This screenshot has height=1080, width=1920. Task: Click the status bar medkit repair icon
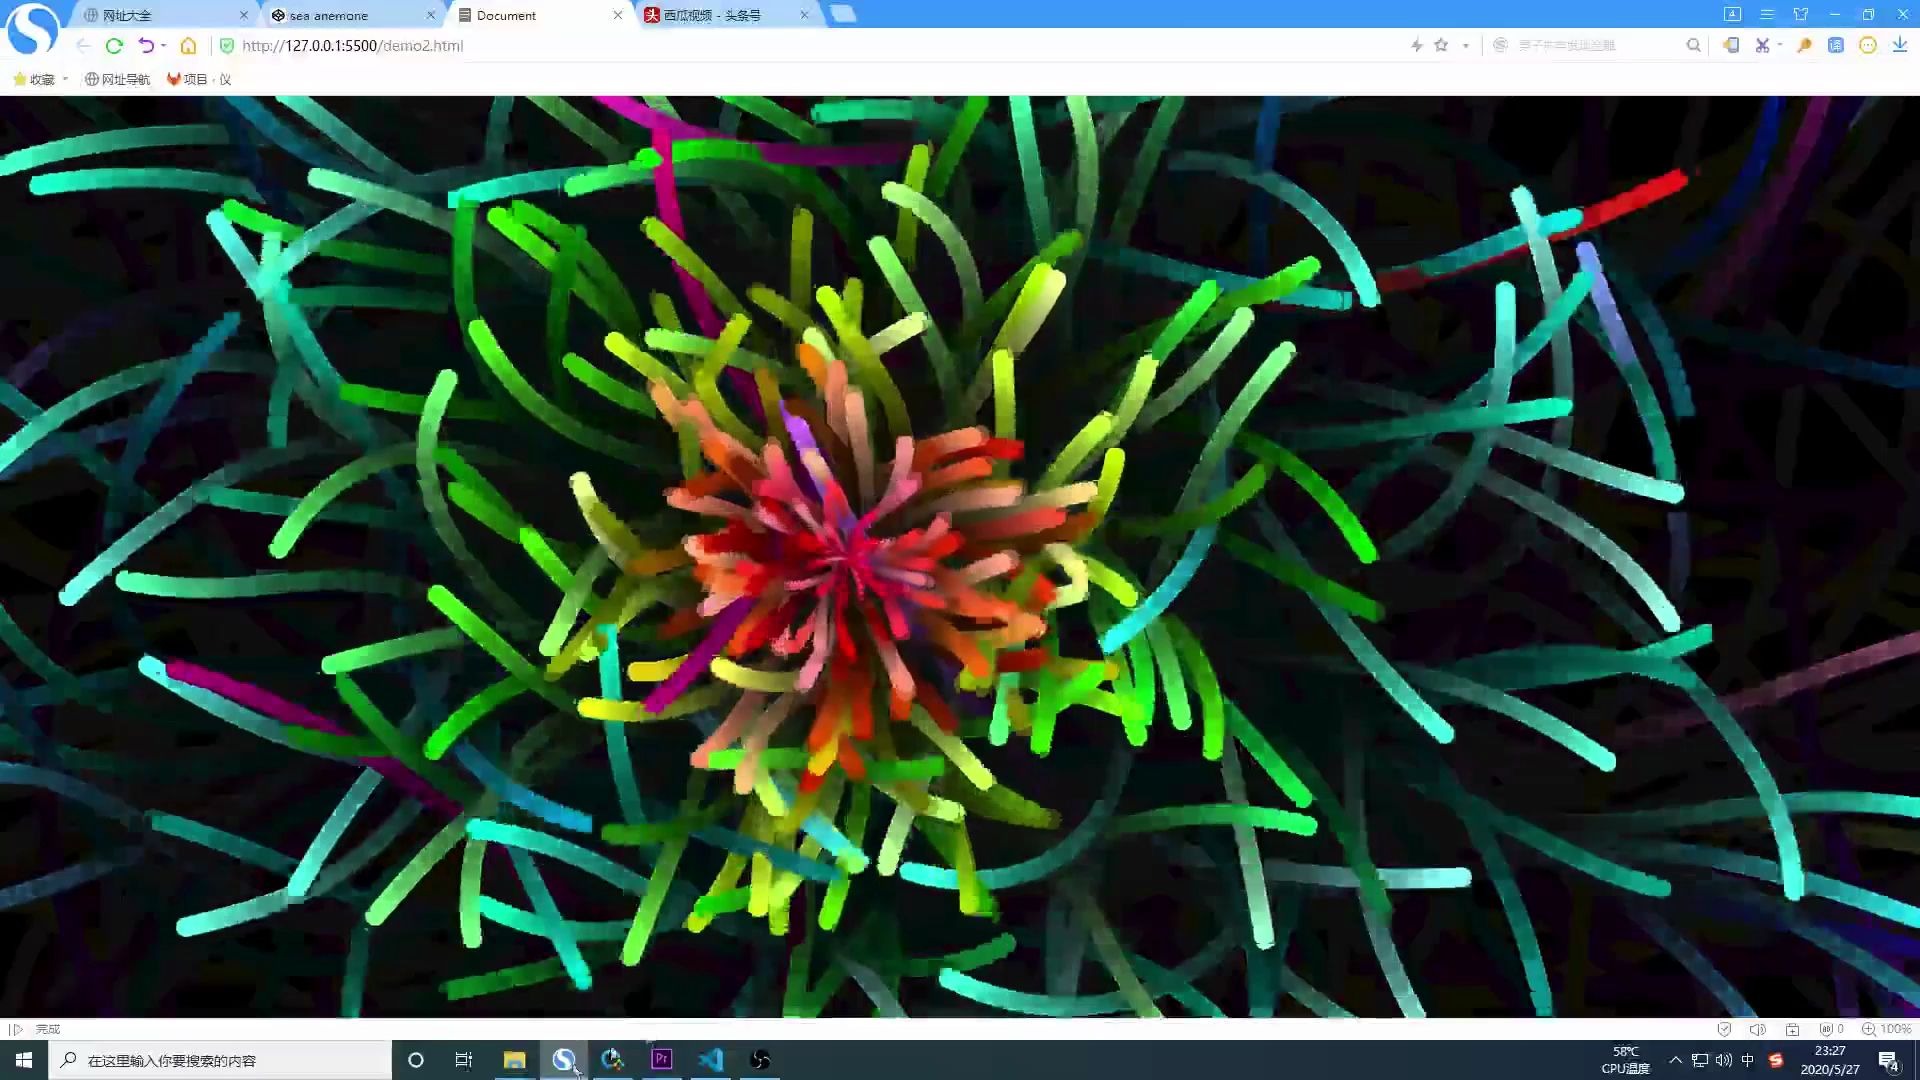[x=1792, y=1029]
